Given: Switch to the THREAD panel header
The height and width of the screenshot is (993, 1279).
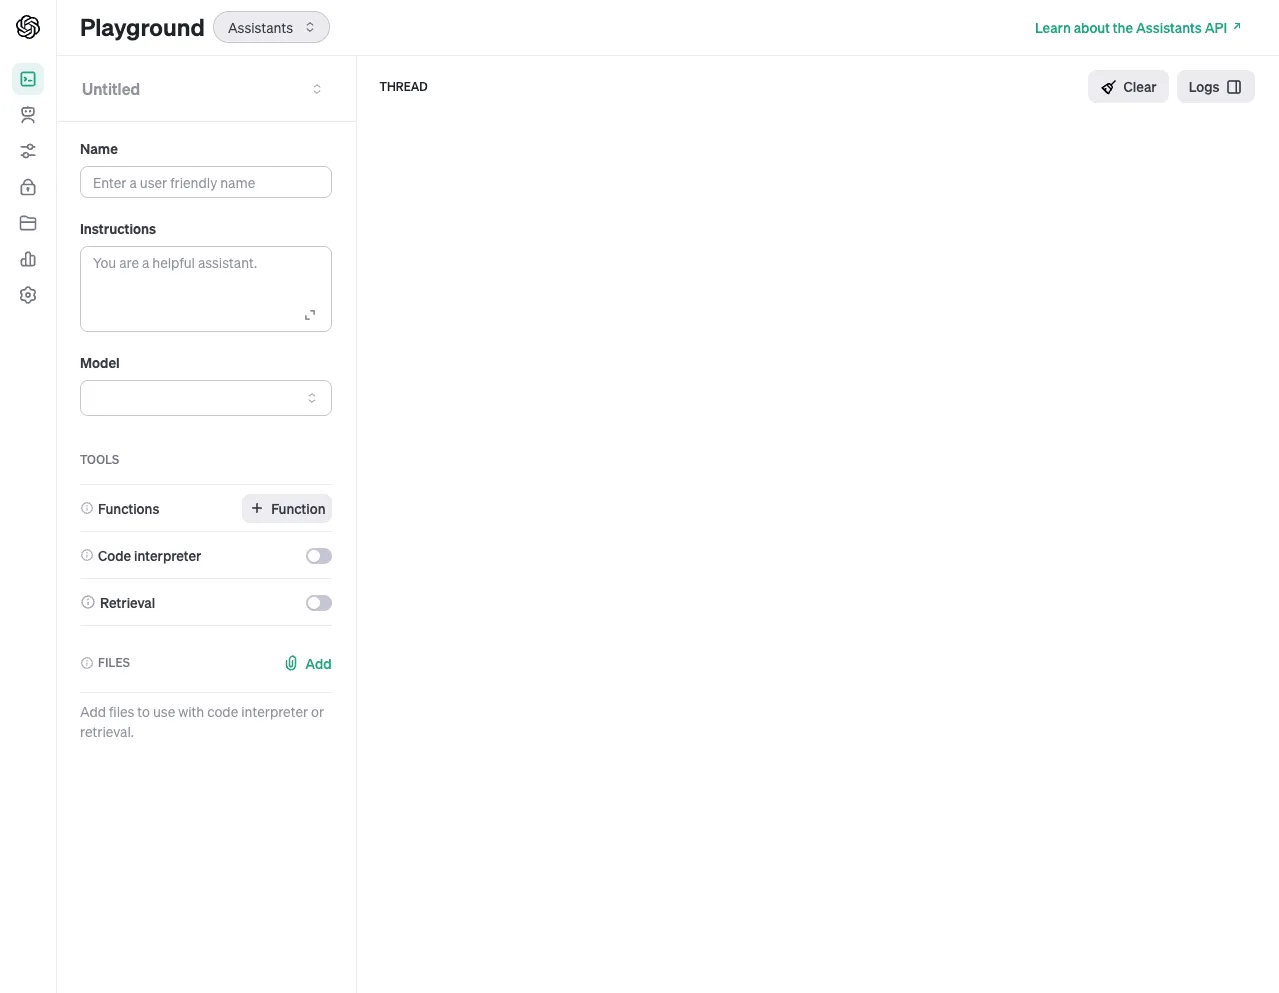Looking at the screenshot, I should tap(403, 86).
